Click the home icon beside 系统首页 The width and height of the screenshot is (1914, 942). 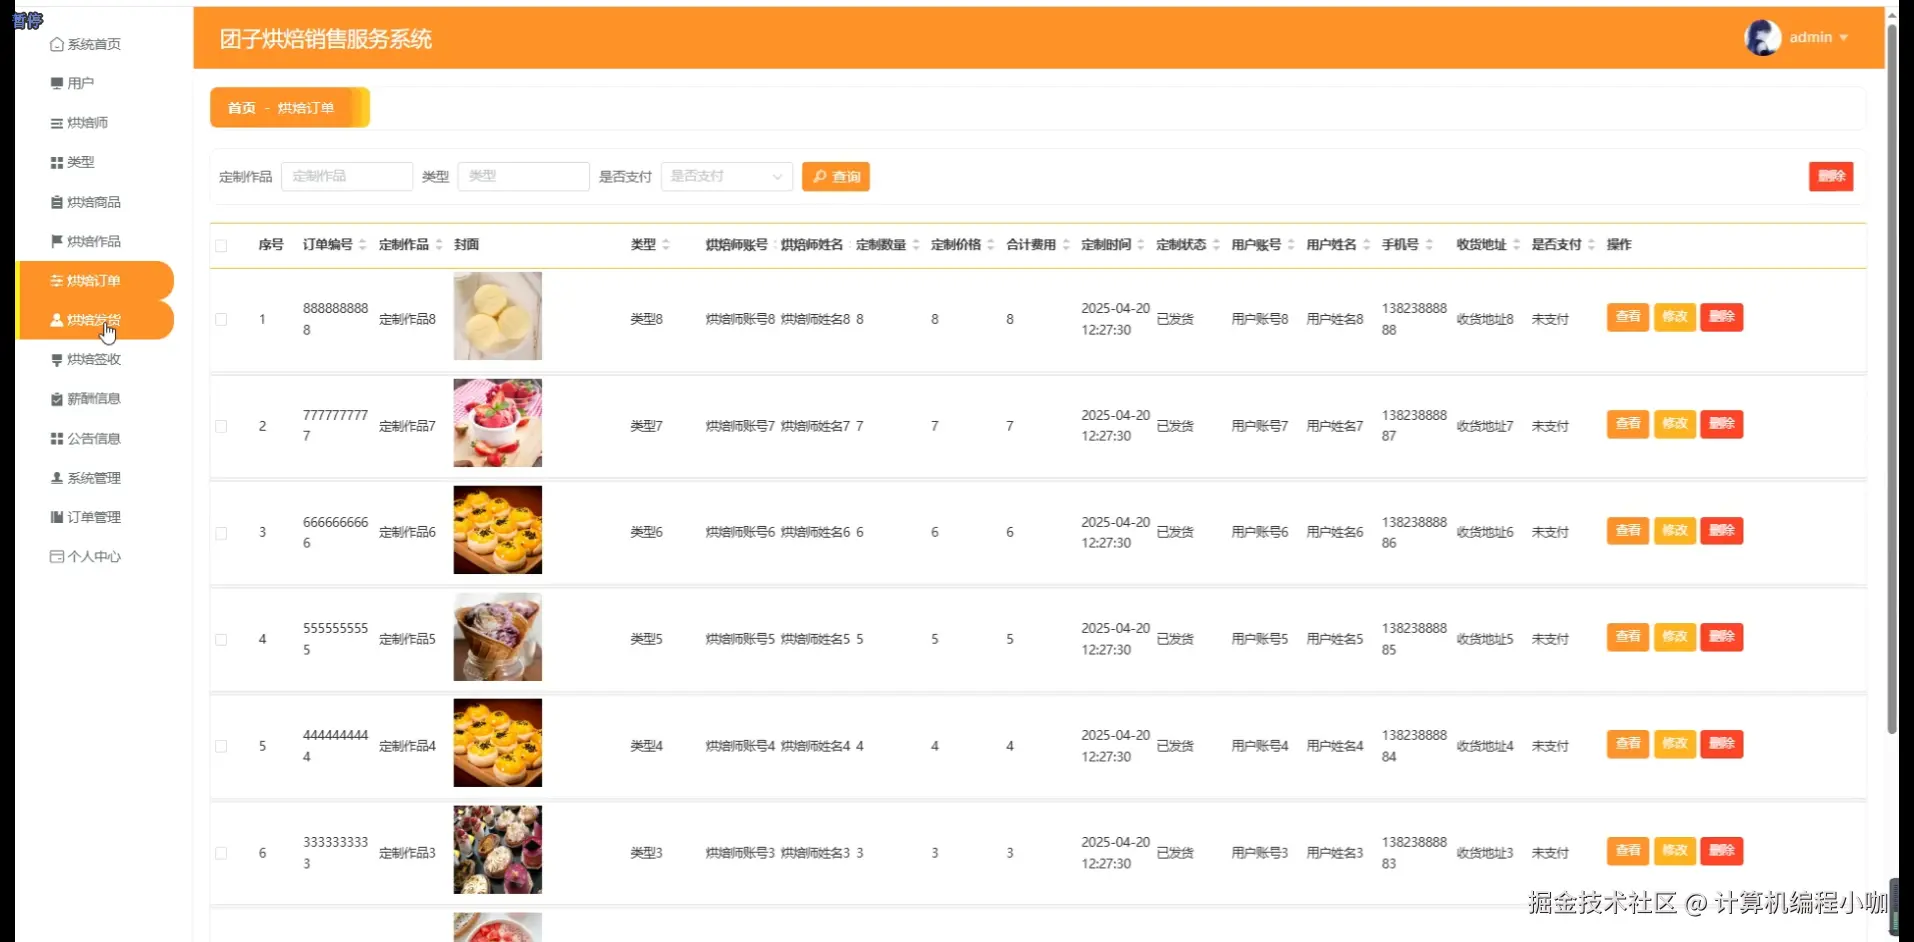(x=57, y=44)
